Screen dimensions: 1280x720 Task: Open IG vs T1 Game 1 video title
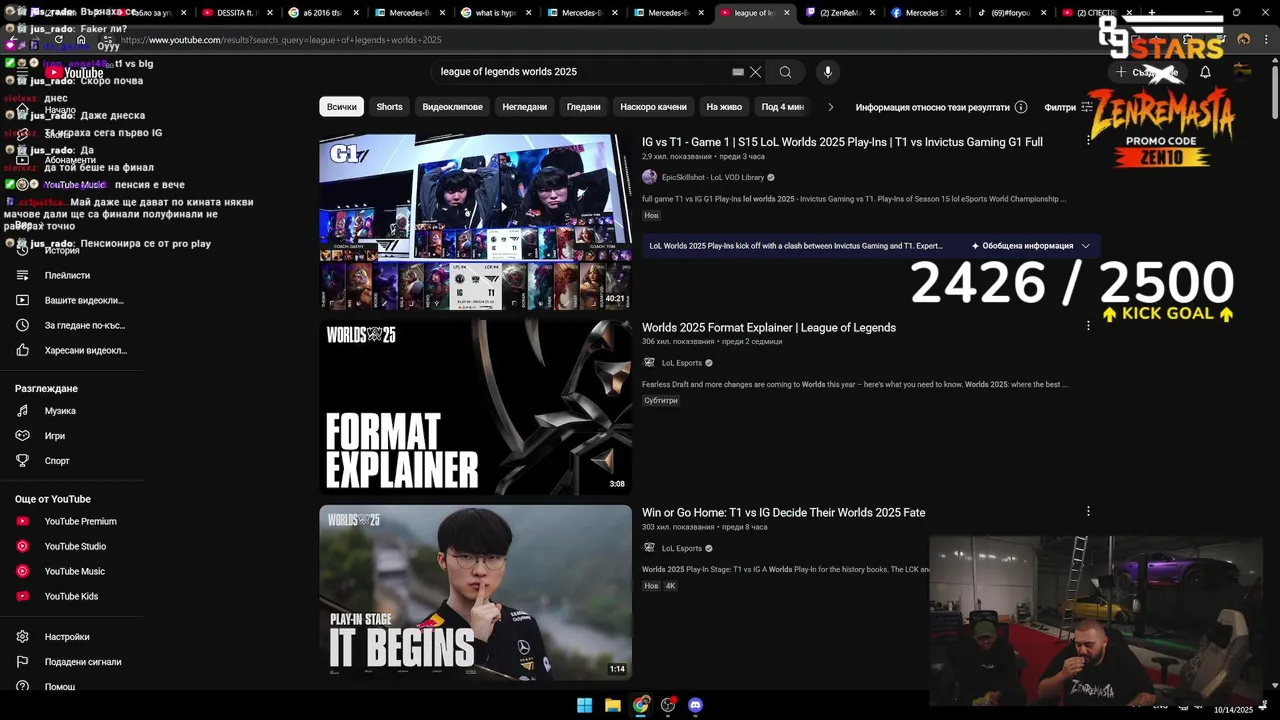pyautogui.click(x=842, y=142)
